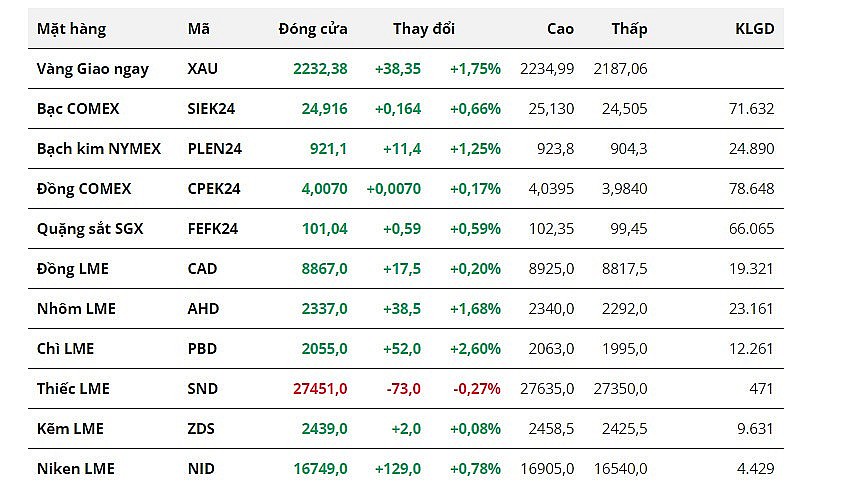Image resolution: width=846 pixels, height=485 pixels.
Task: Click the CPEK24 code cell
Action: pyautogui.click(x=212, y=189)
